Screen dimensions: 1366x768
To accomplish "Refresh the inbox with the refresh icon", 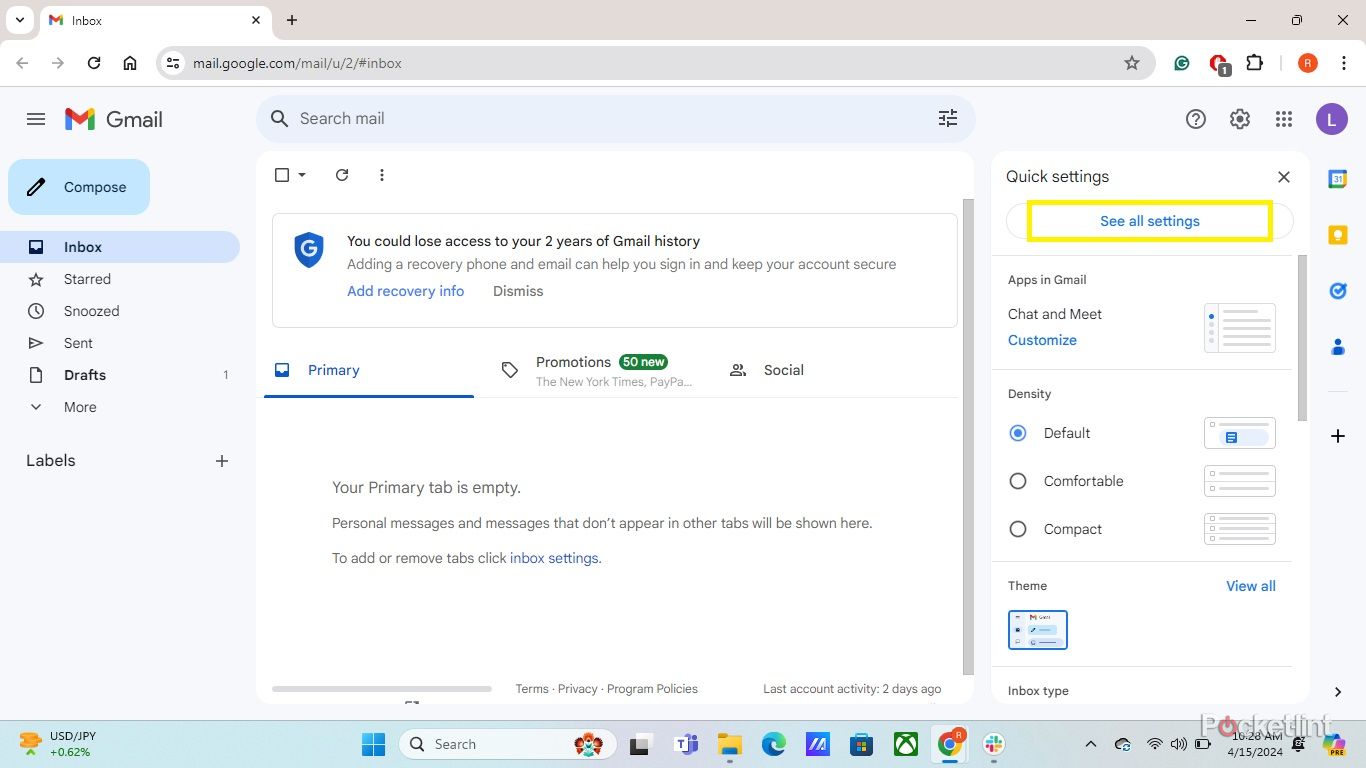I will pyautogui.click(x=342, y=175).
